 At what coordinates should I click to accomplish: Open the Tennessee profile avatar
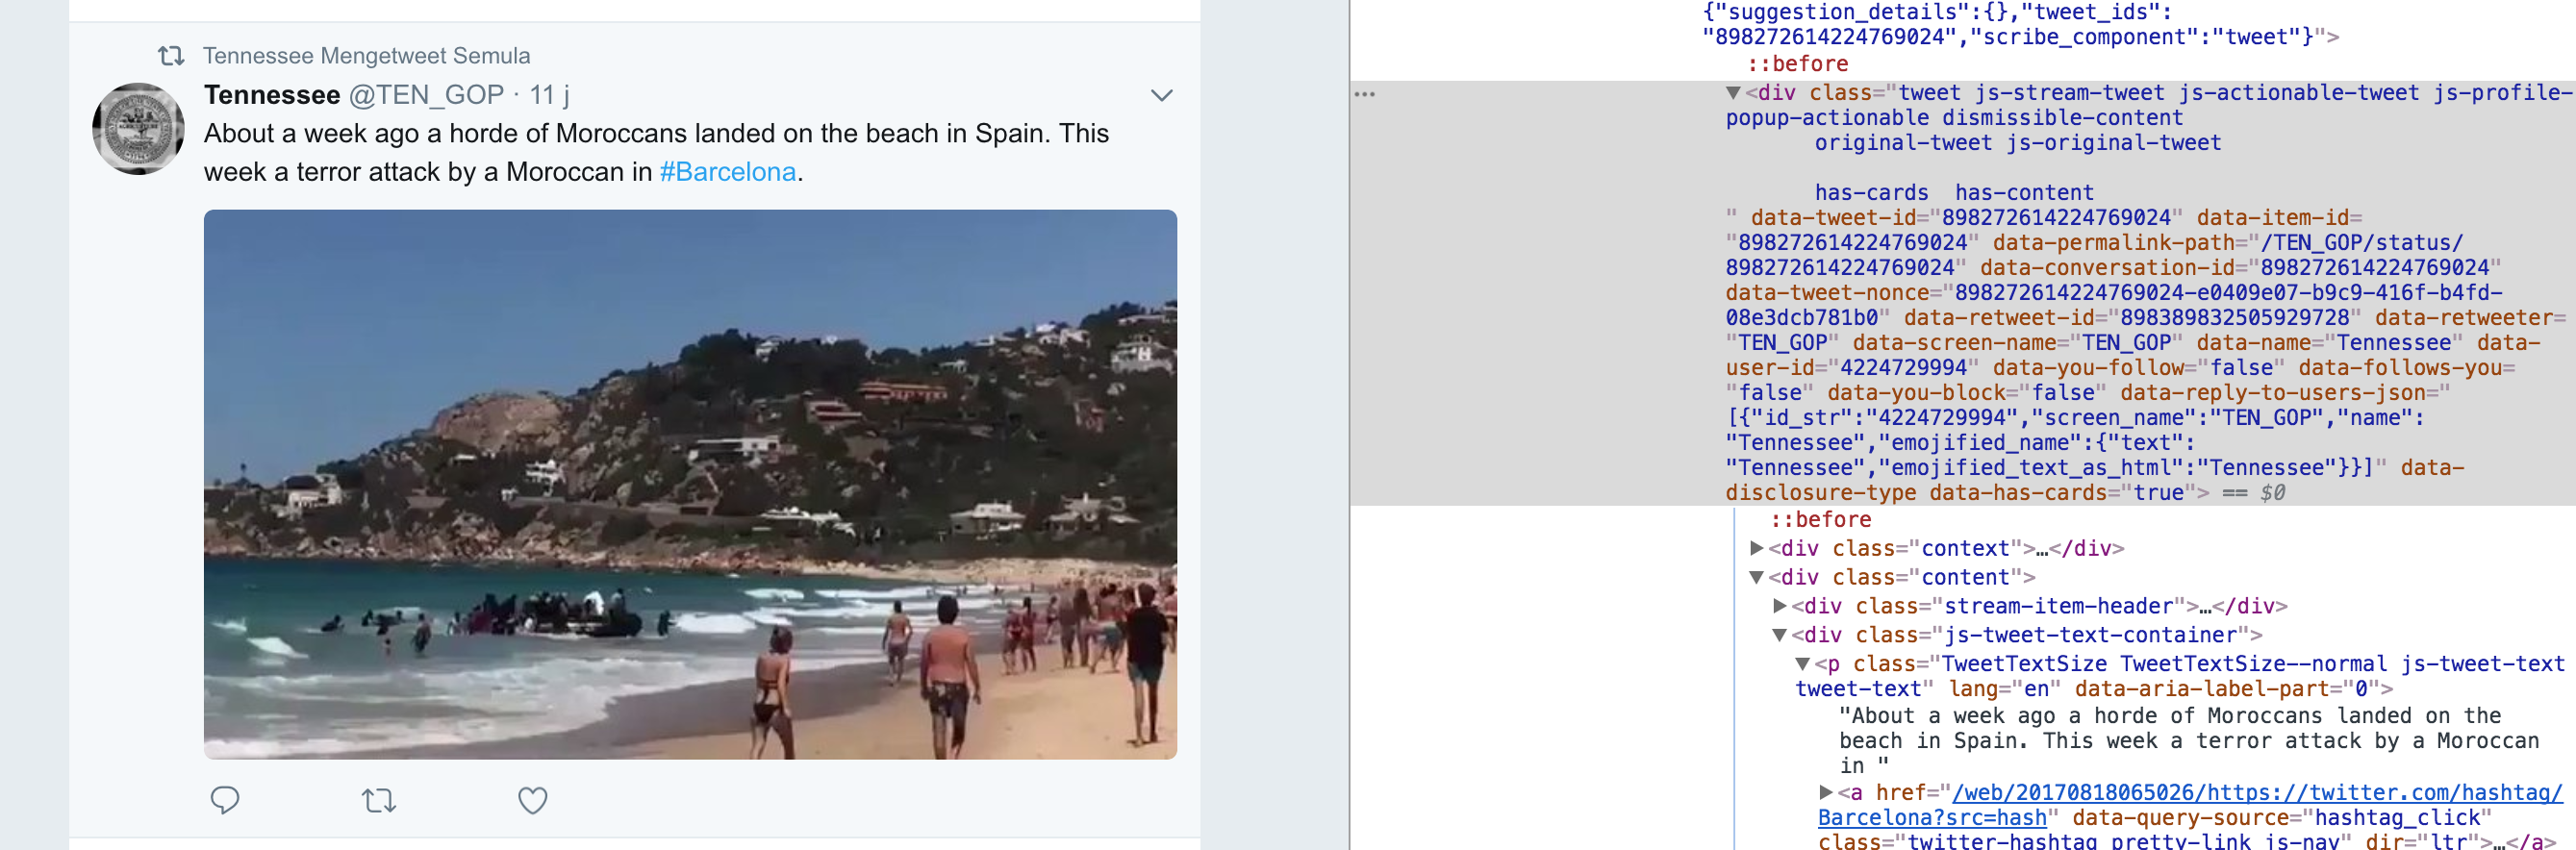click(138, 129)
